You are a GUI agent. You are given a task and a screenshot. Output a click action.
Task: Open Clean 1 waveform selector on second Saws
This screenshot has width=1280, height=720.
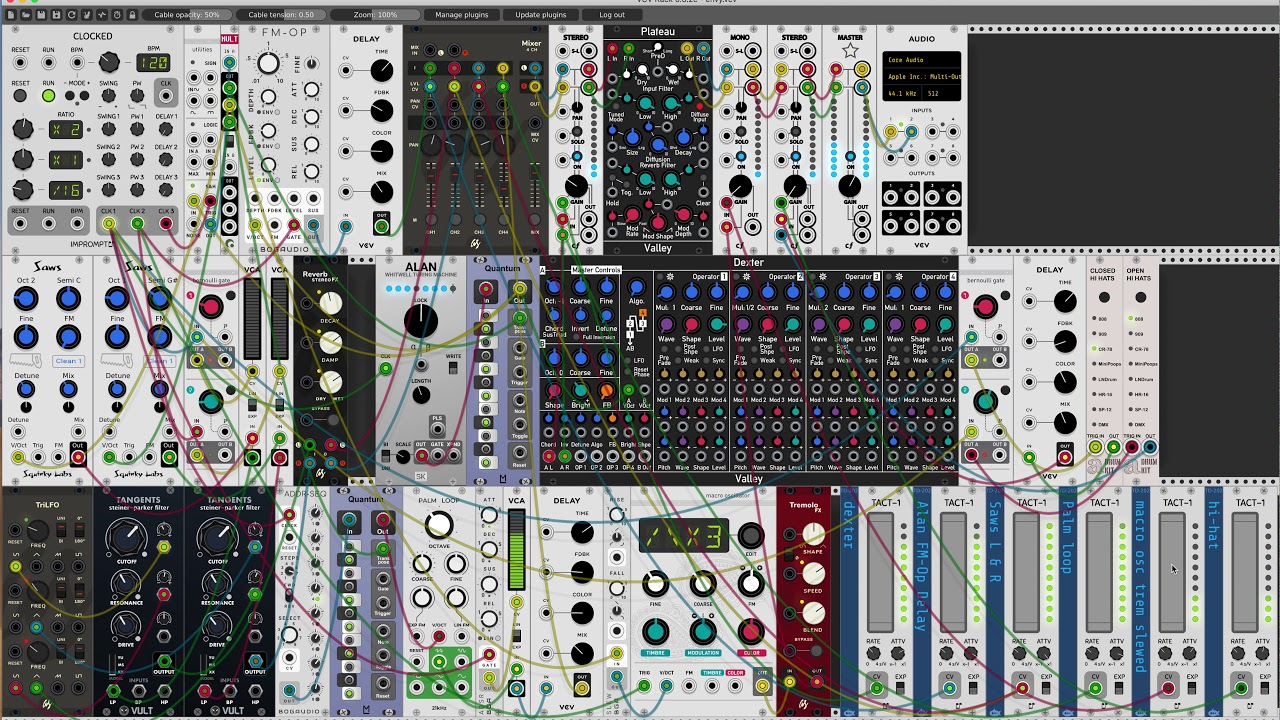[x=160, y=361]
